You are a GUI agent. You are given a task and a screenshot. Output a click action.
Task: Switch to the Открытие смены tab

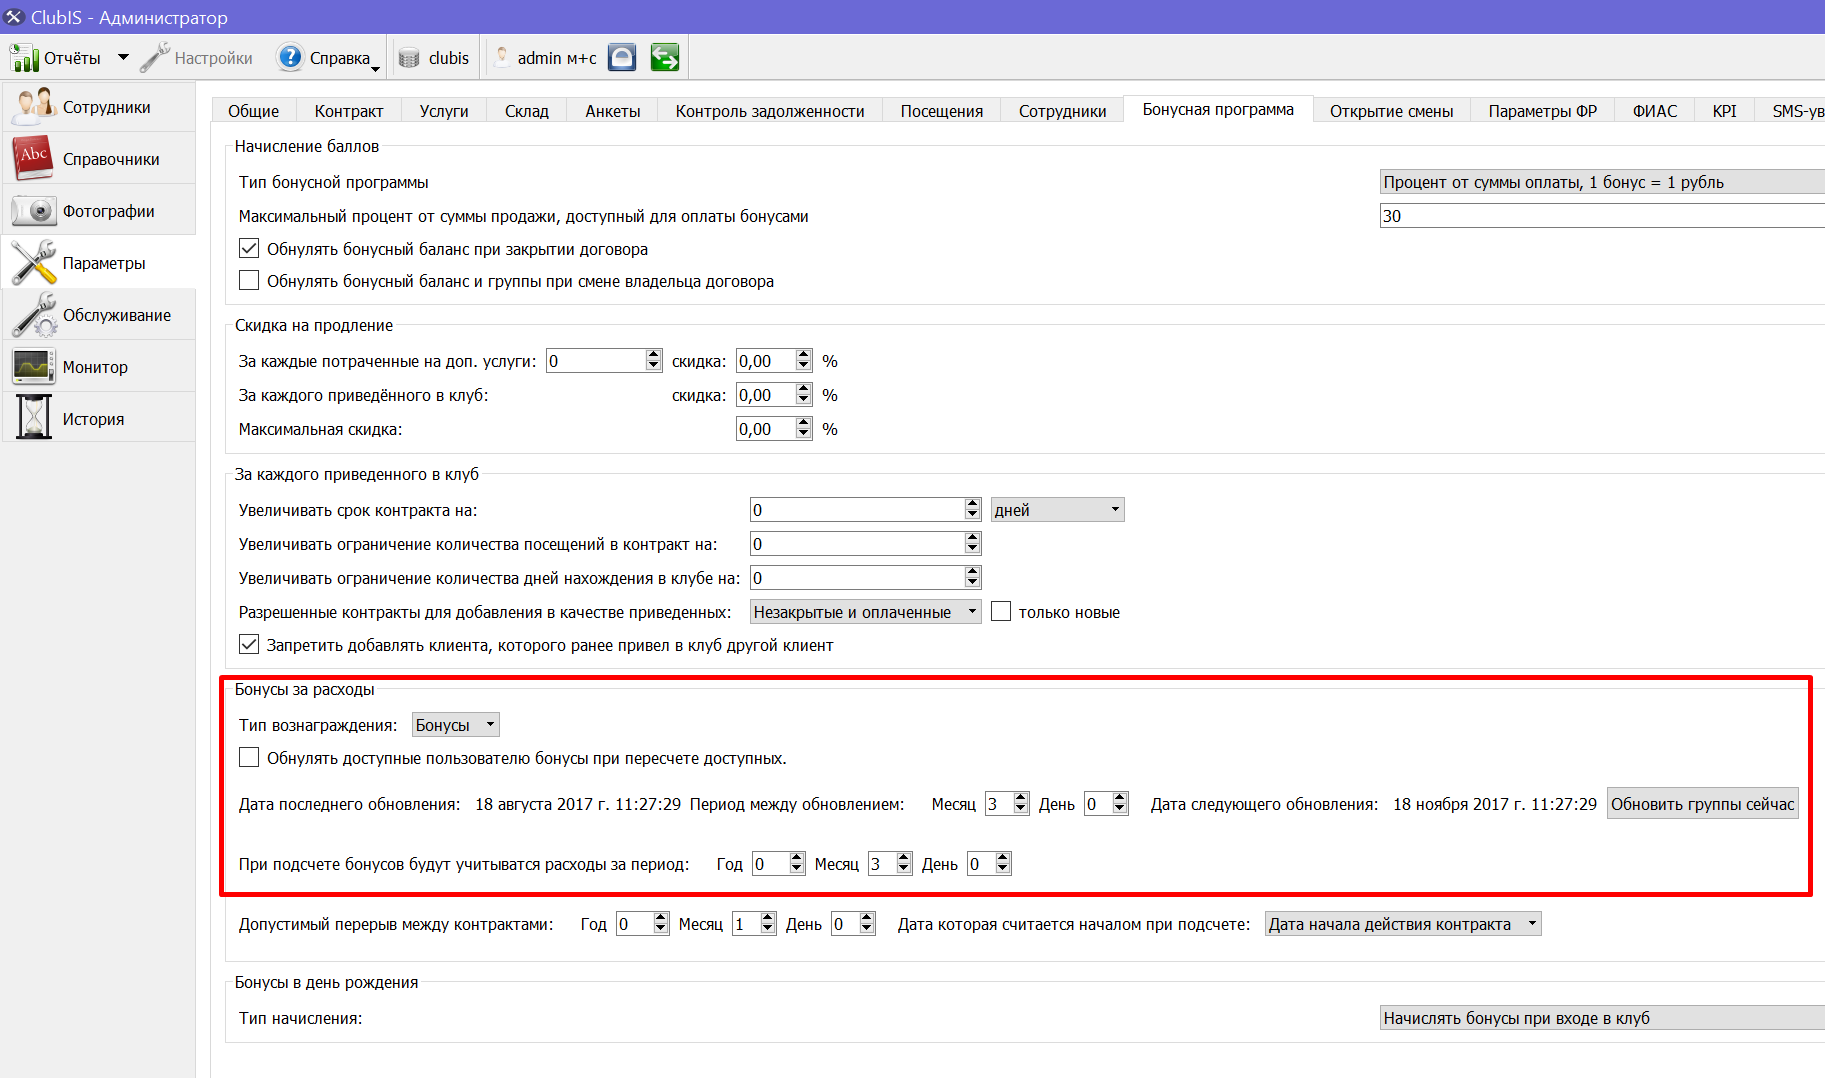[x=1391, y=111]
